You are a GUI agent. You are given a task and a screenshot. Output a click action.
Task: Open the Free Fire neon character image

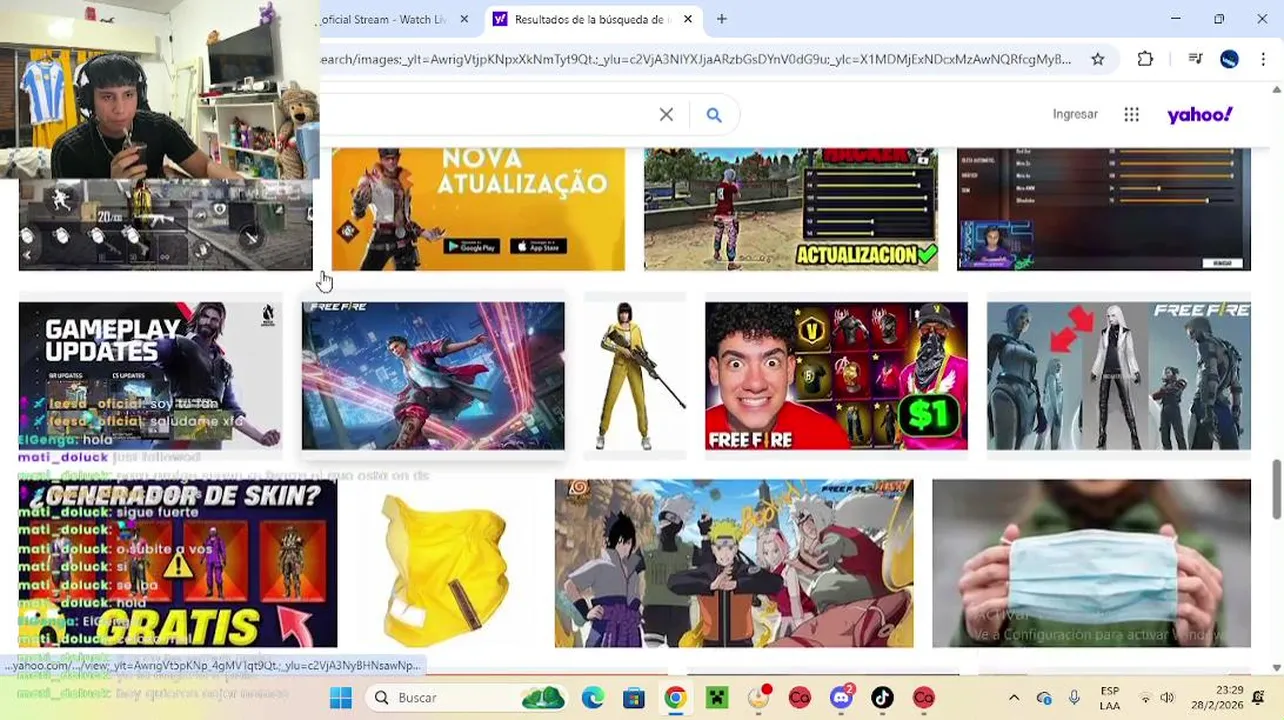(x=433, y=376)
